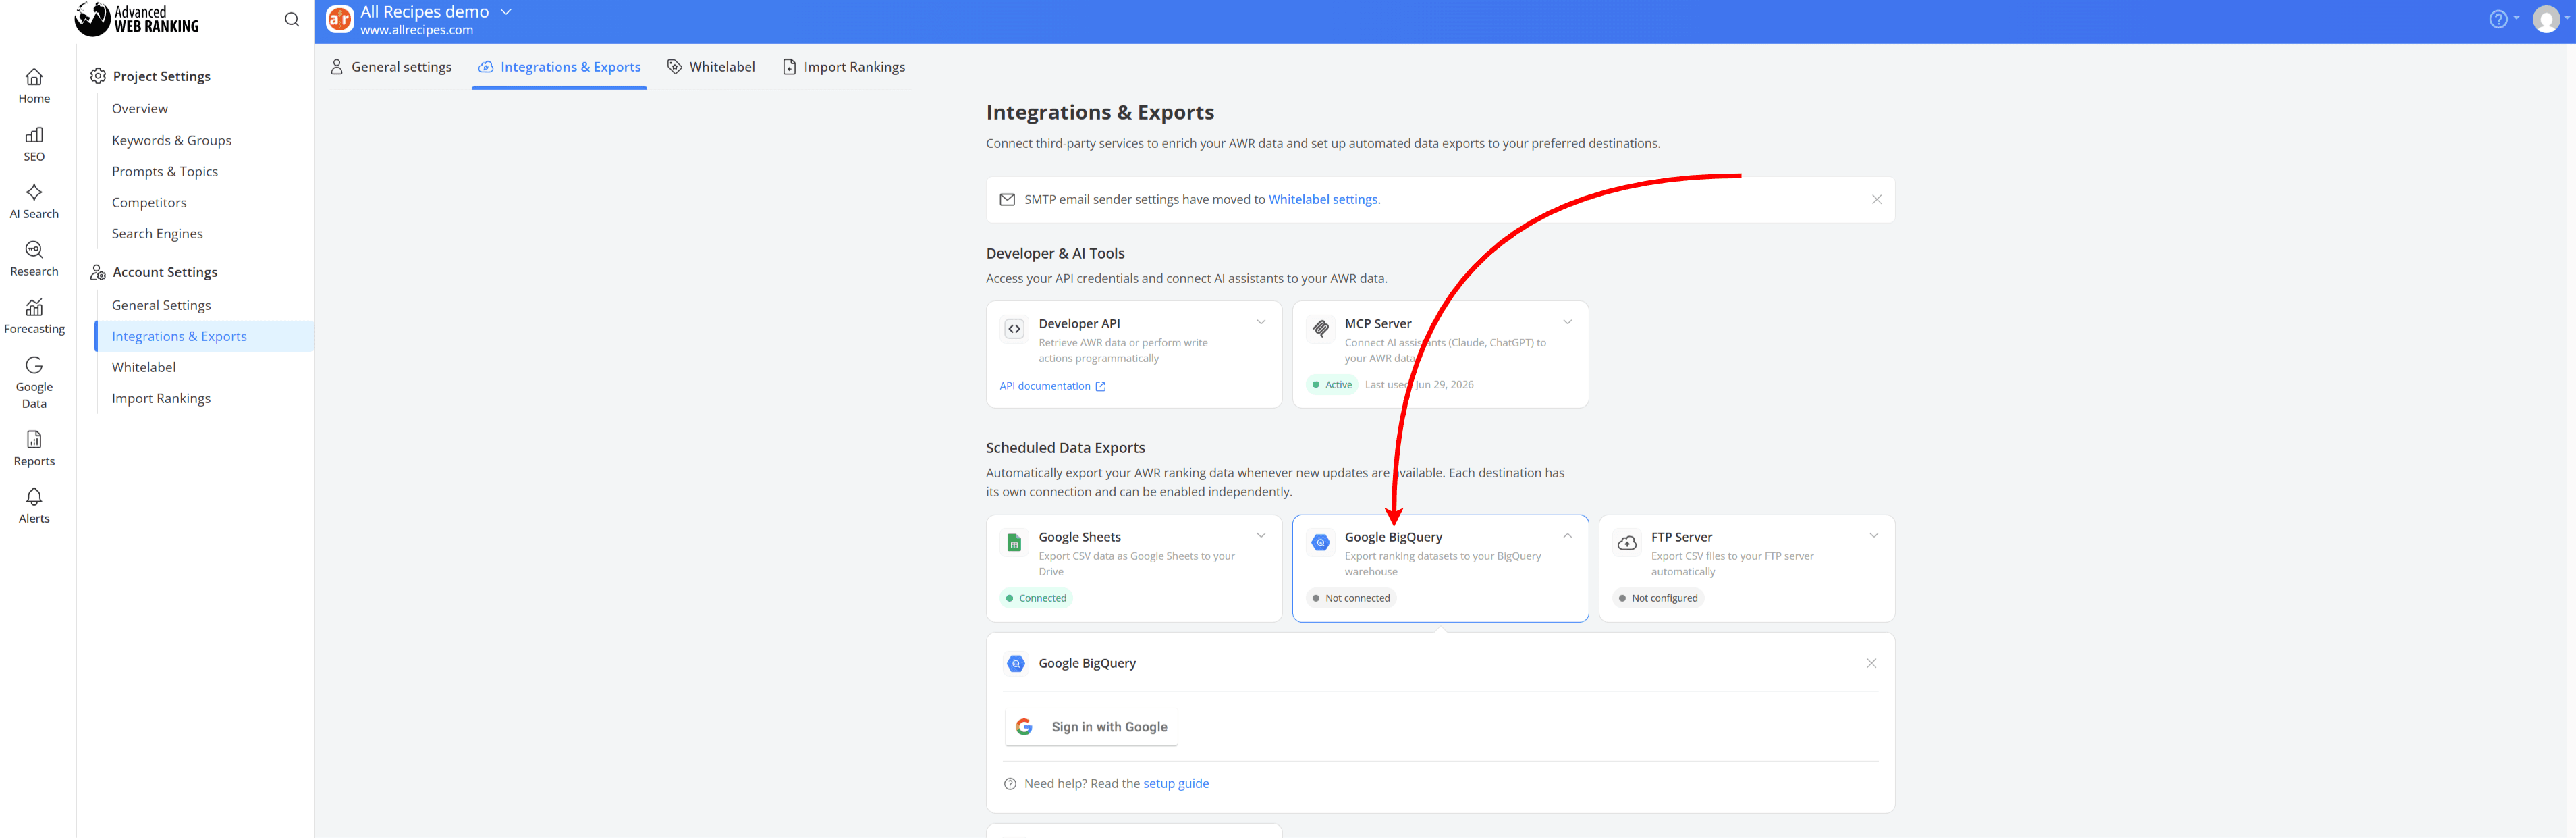The height and width of the screenshot is (838, 2576).
Task: Click the BigQuery panel header icon
Action: click(x=1016, y=664)
